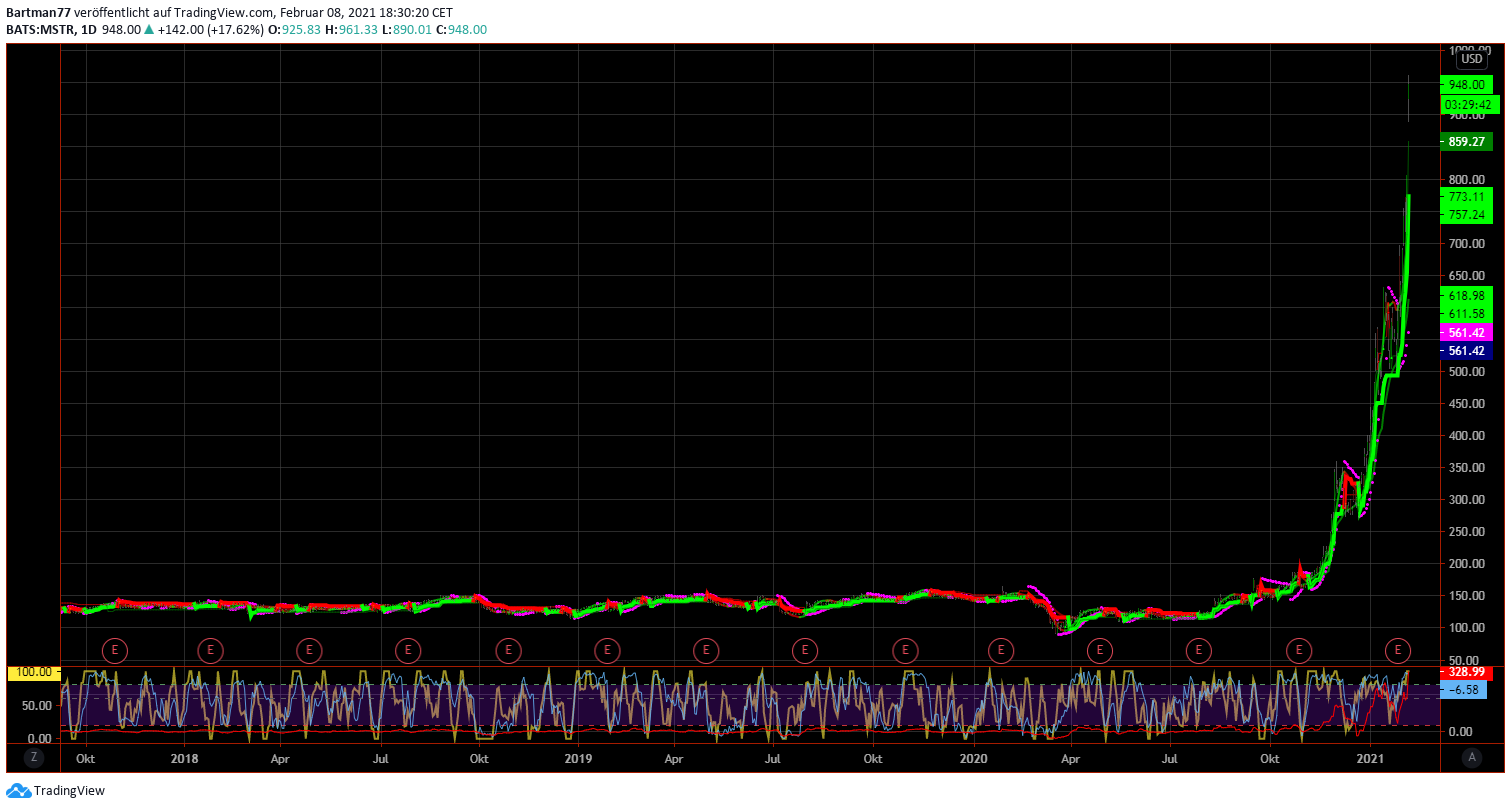Click the April 2019 earnings E marker
This screenshot has height=809, width=1511.
coord(706,650)
